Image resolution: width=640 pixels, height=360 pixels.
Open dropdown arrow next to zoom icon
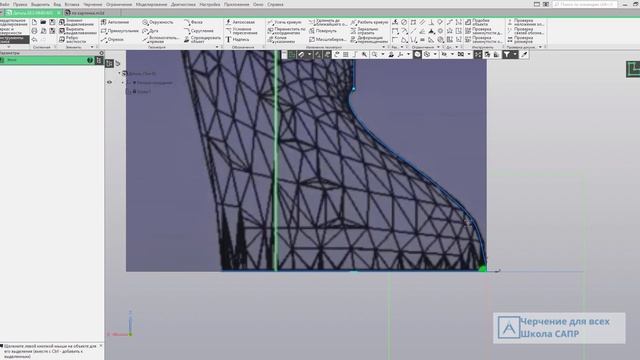pos(382,54)
